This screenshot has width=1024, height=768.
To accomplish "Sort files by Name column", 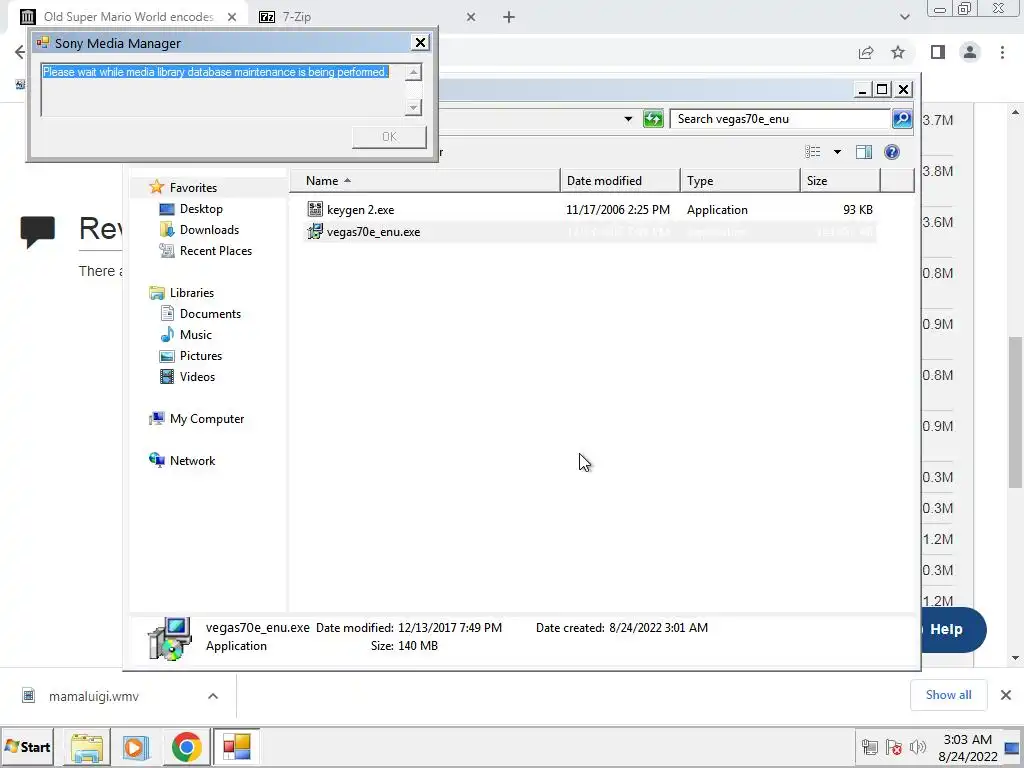I will pyautogui.click(x=424, y=181).
